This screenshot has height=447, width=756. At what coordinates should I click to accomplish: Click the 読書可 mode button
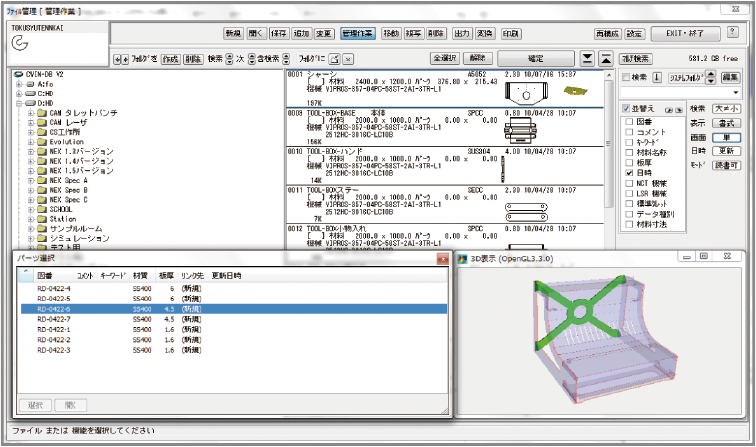click(726, 165)
